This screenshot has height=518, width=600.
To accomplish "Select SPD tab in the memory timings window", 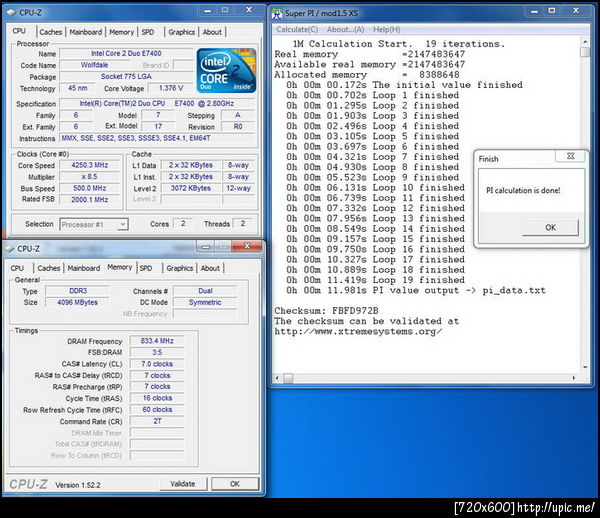I will pyautogui.click(x=146, y=268).
